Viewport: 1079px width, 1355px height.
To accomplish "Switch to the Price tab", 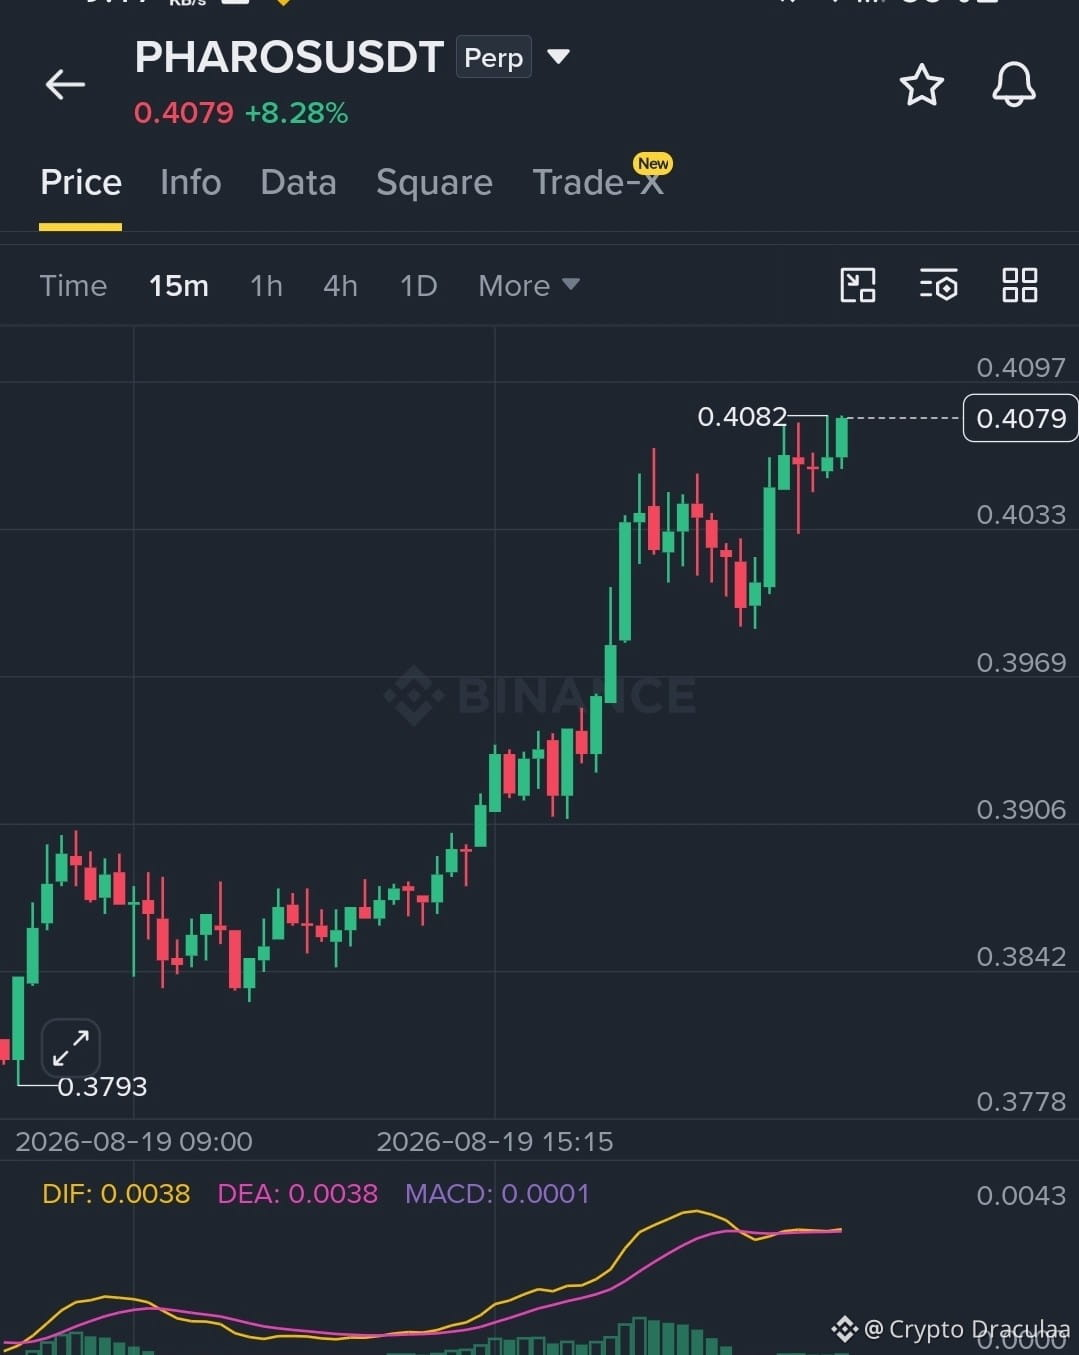I will tap(81, 182).
